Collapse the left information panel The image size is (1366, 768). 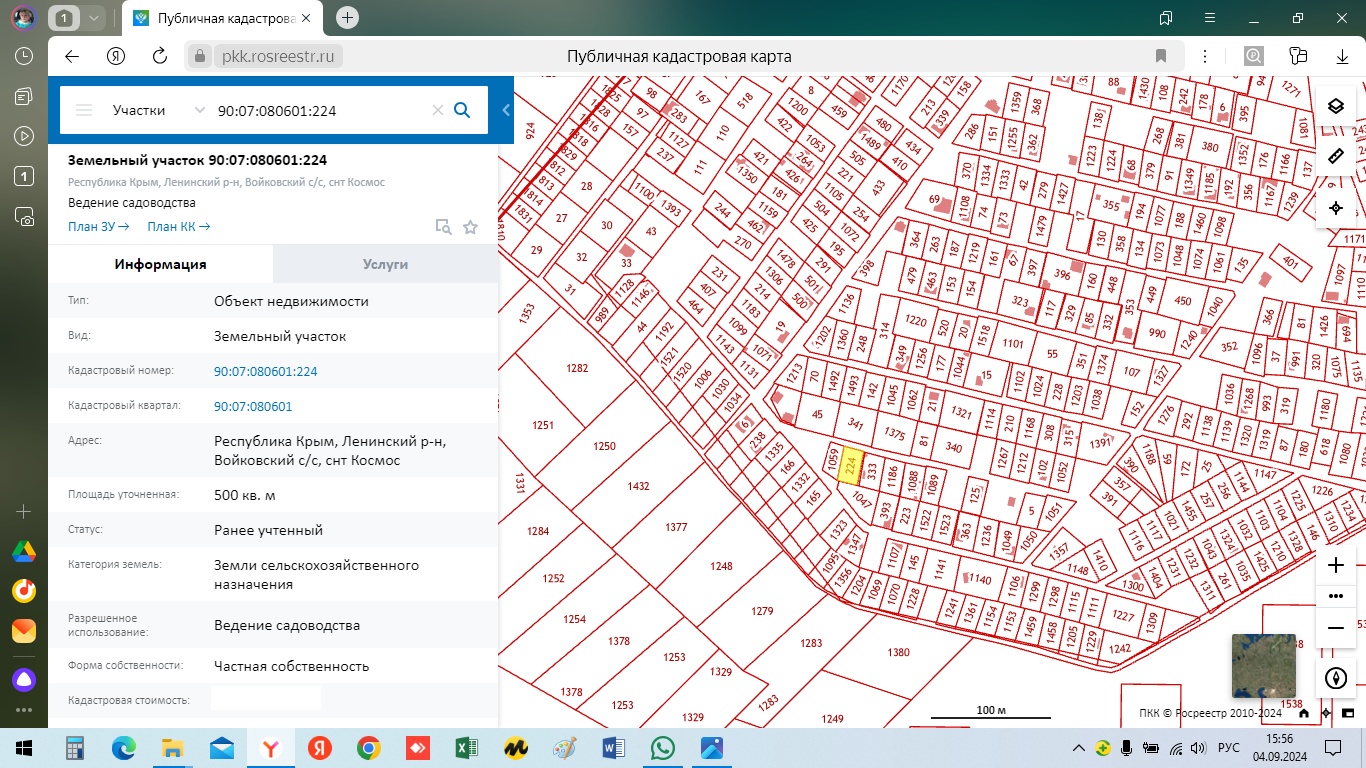[506, 110]
